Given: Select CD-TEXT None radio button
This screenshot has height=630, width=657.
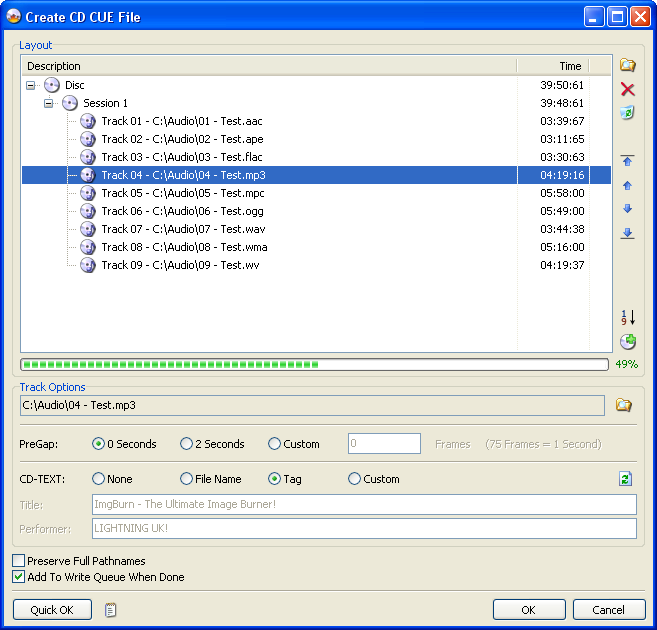Looking at the screenshot, I should (98, 478).
